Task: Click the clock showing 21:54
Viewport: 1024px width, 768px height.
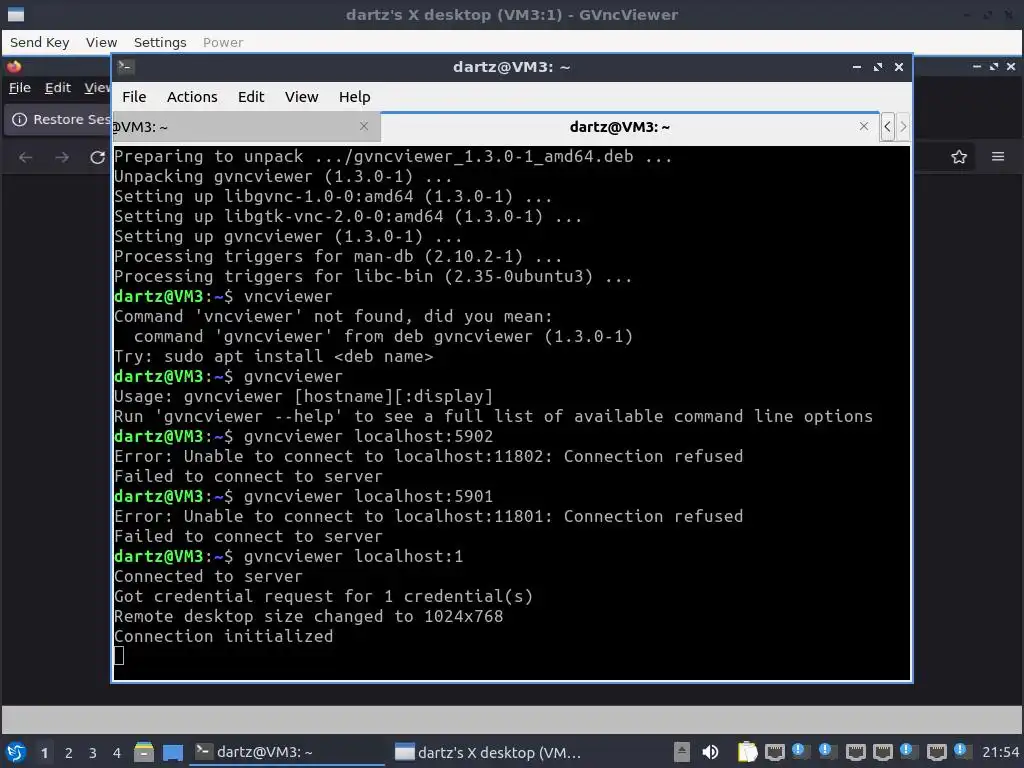Action: [x=1000, y=752]
